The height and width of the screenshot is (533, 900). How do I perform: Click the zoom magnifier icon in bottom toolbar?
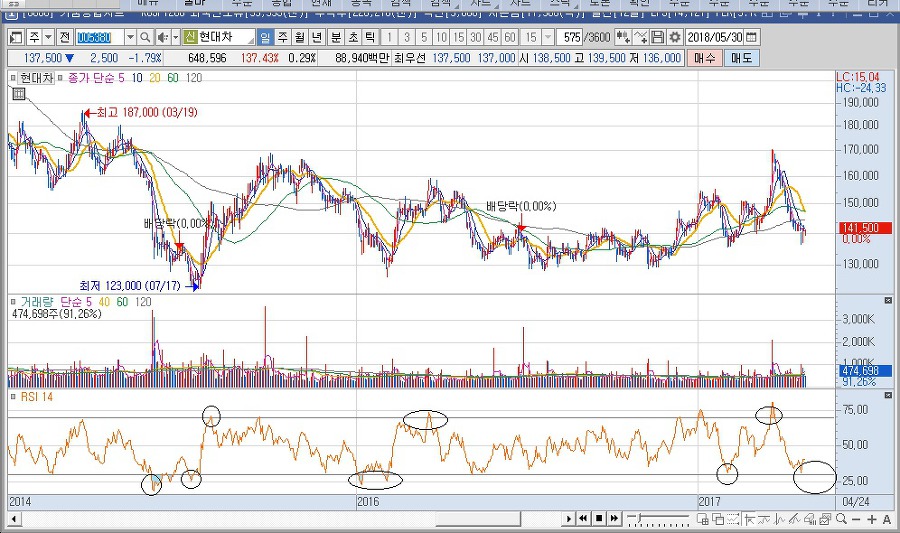(x=840, y=518)
